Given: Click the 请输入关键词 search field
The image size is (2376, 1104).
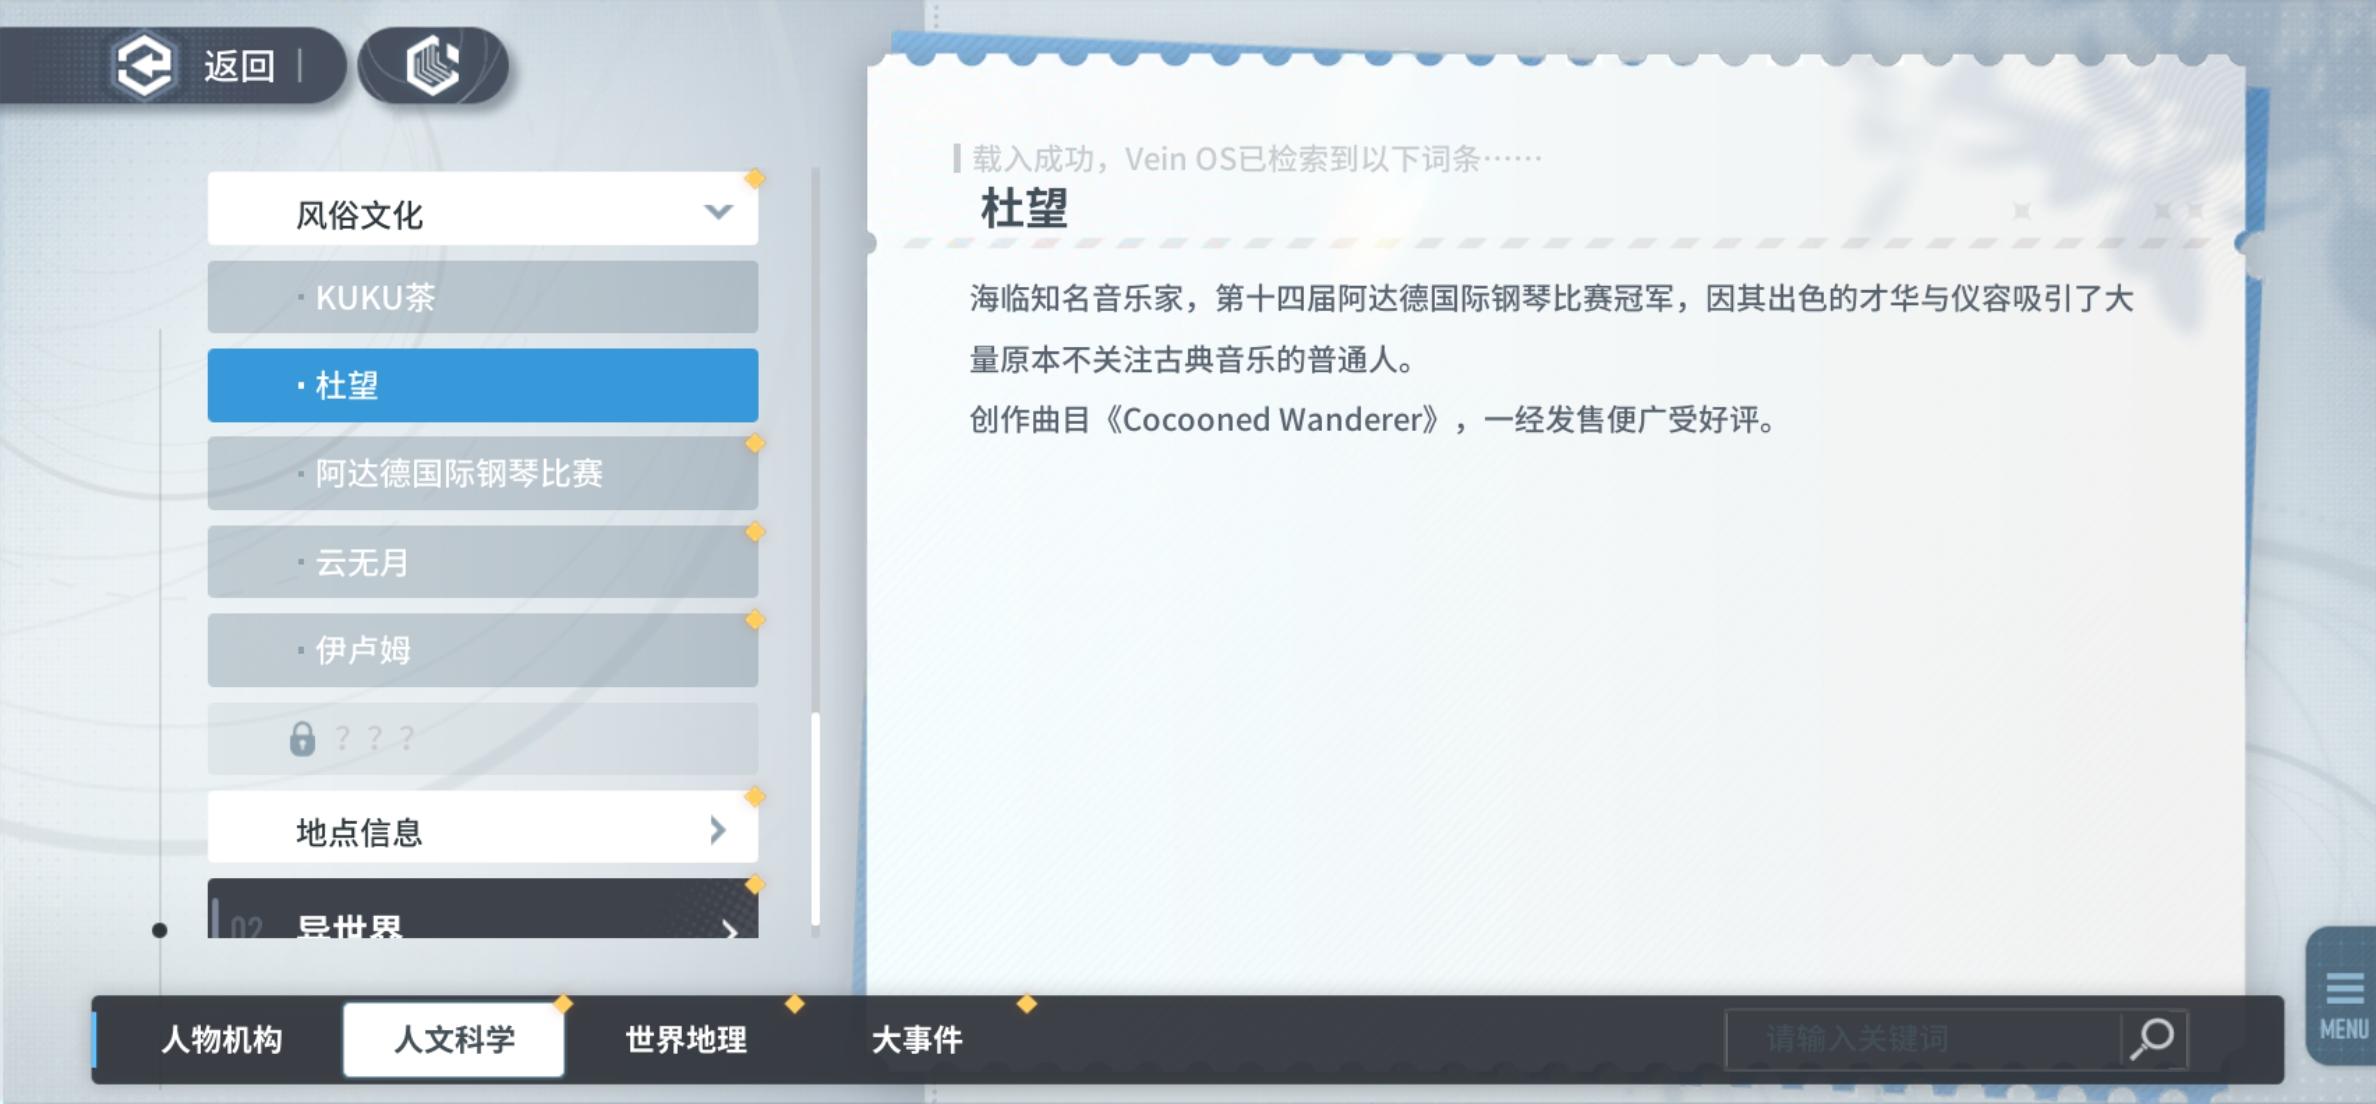Looking at the screenshot, I should (x=1922, y=1039).
